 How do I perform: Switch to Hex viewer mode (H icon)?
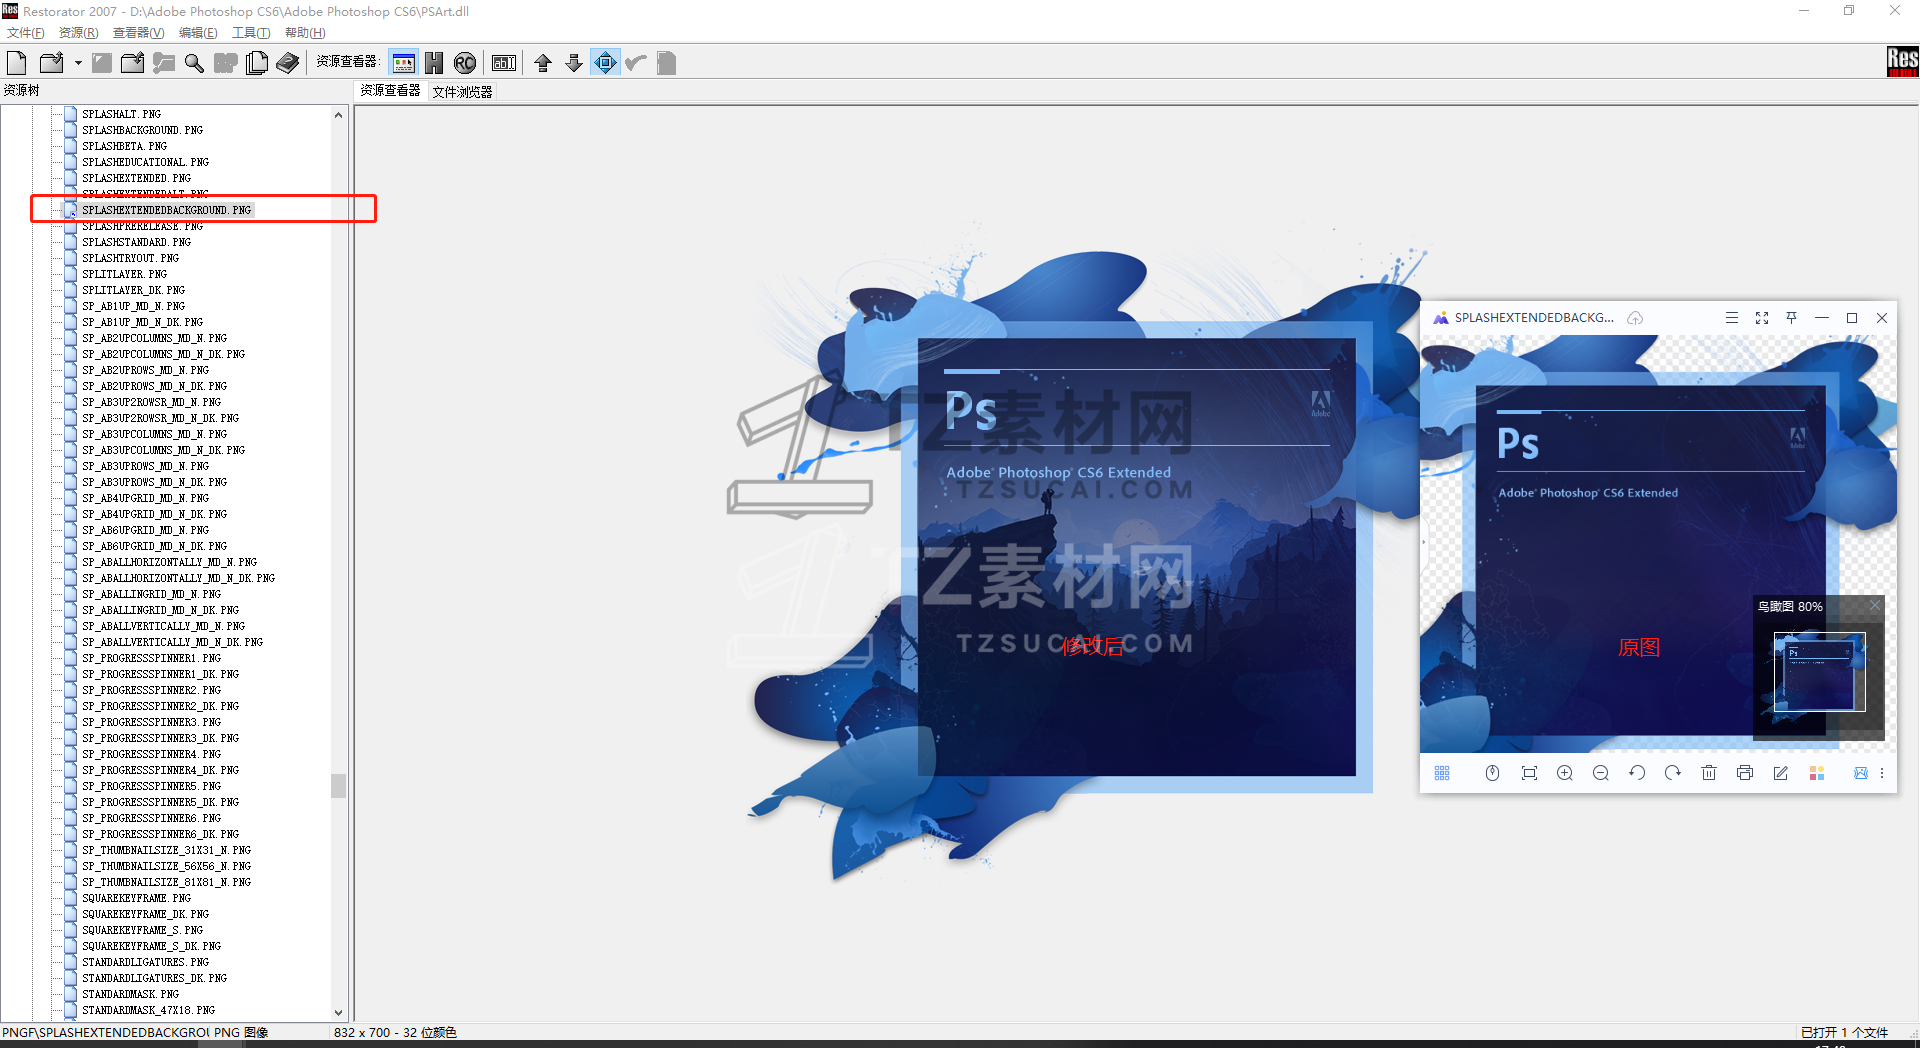pyautogui.click(x=434, y=63)
